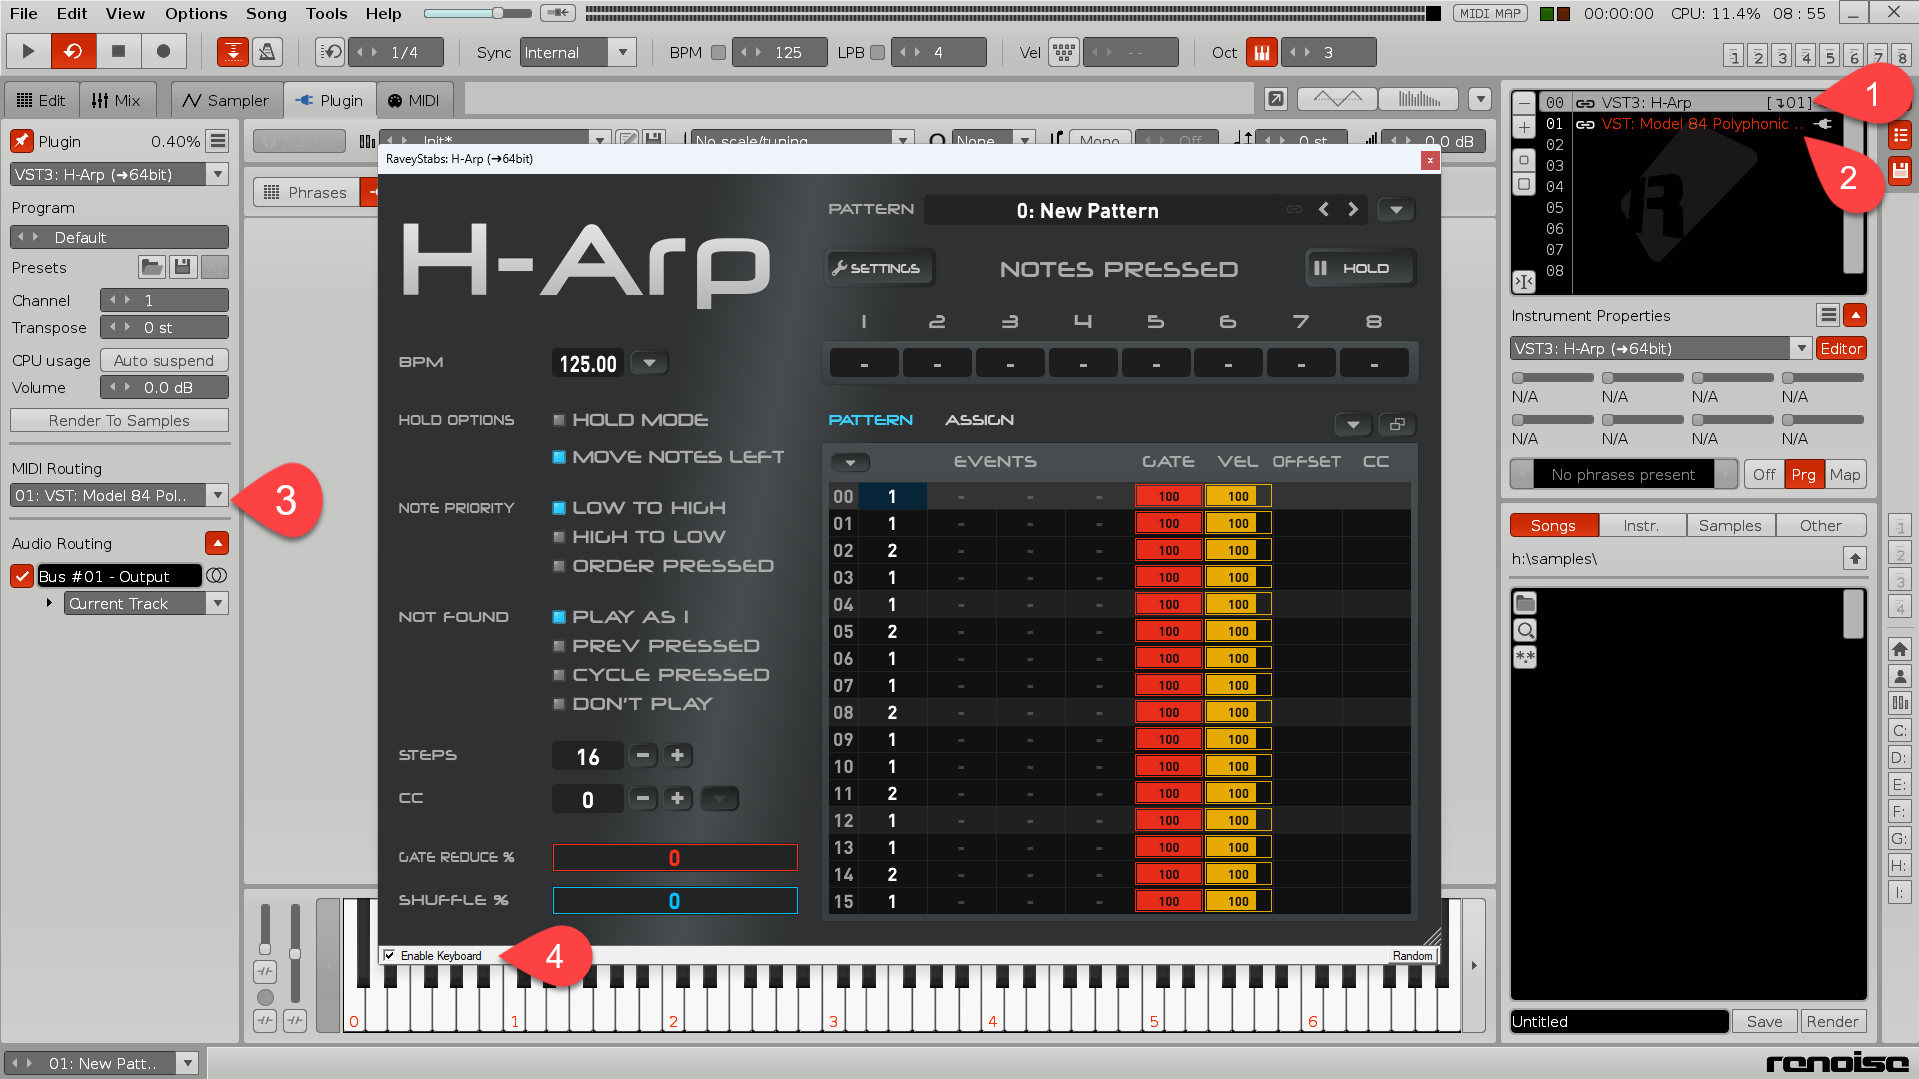Image resolution: width=1919 pixels, height=1079 pixels.
Task: Save preset via floppy icon
Action: [182, 267]
